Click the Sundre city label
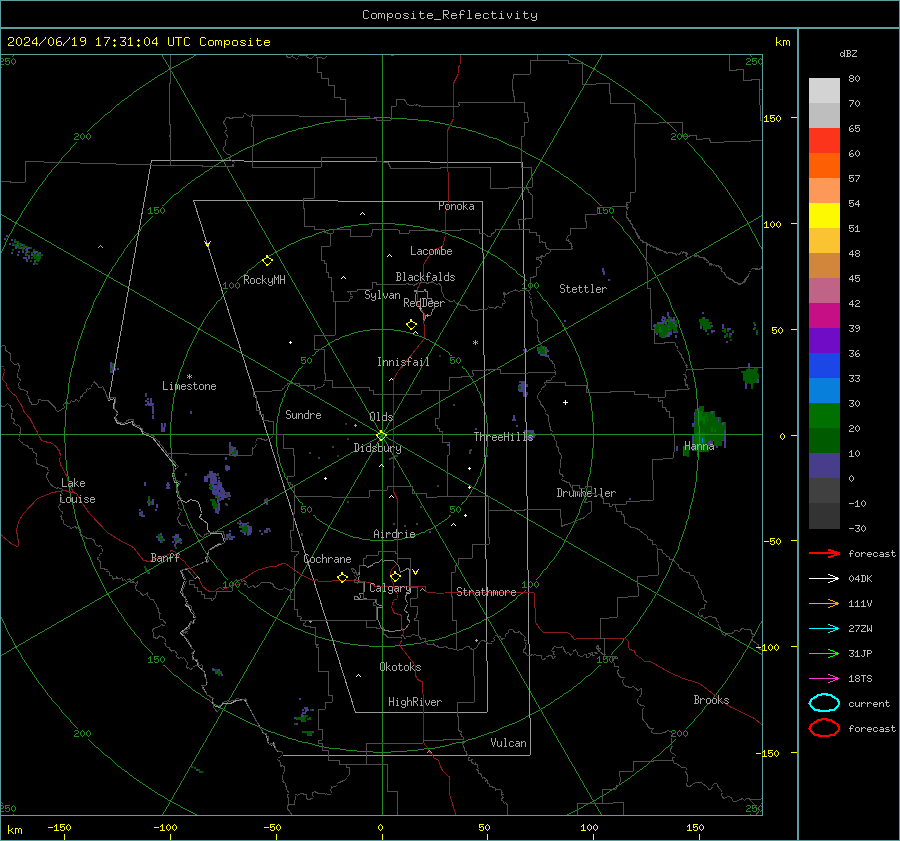This screenshot has height=841, width=900. [x=303, y=414]
